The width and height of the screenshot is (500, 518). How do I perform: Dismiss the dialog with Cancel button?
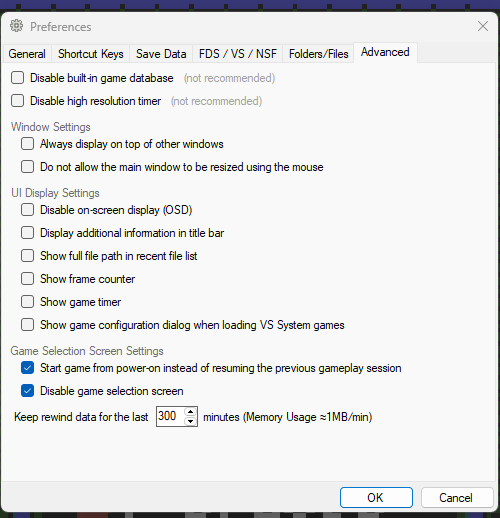tap(457, 498)
